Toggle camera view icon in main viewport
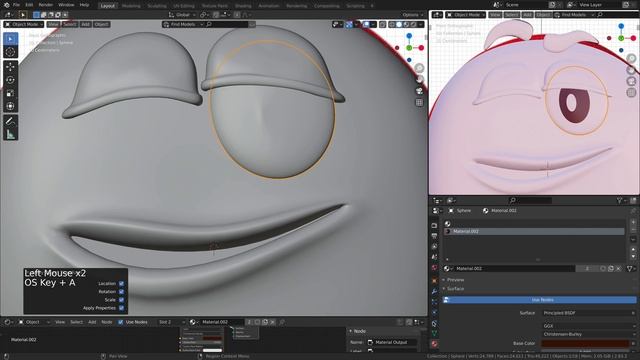The image size is (640, 360). pyautogui.click(x=419, y=91)
